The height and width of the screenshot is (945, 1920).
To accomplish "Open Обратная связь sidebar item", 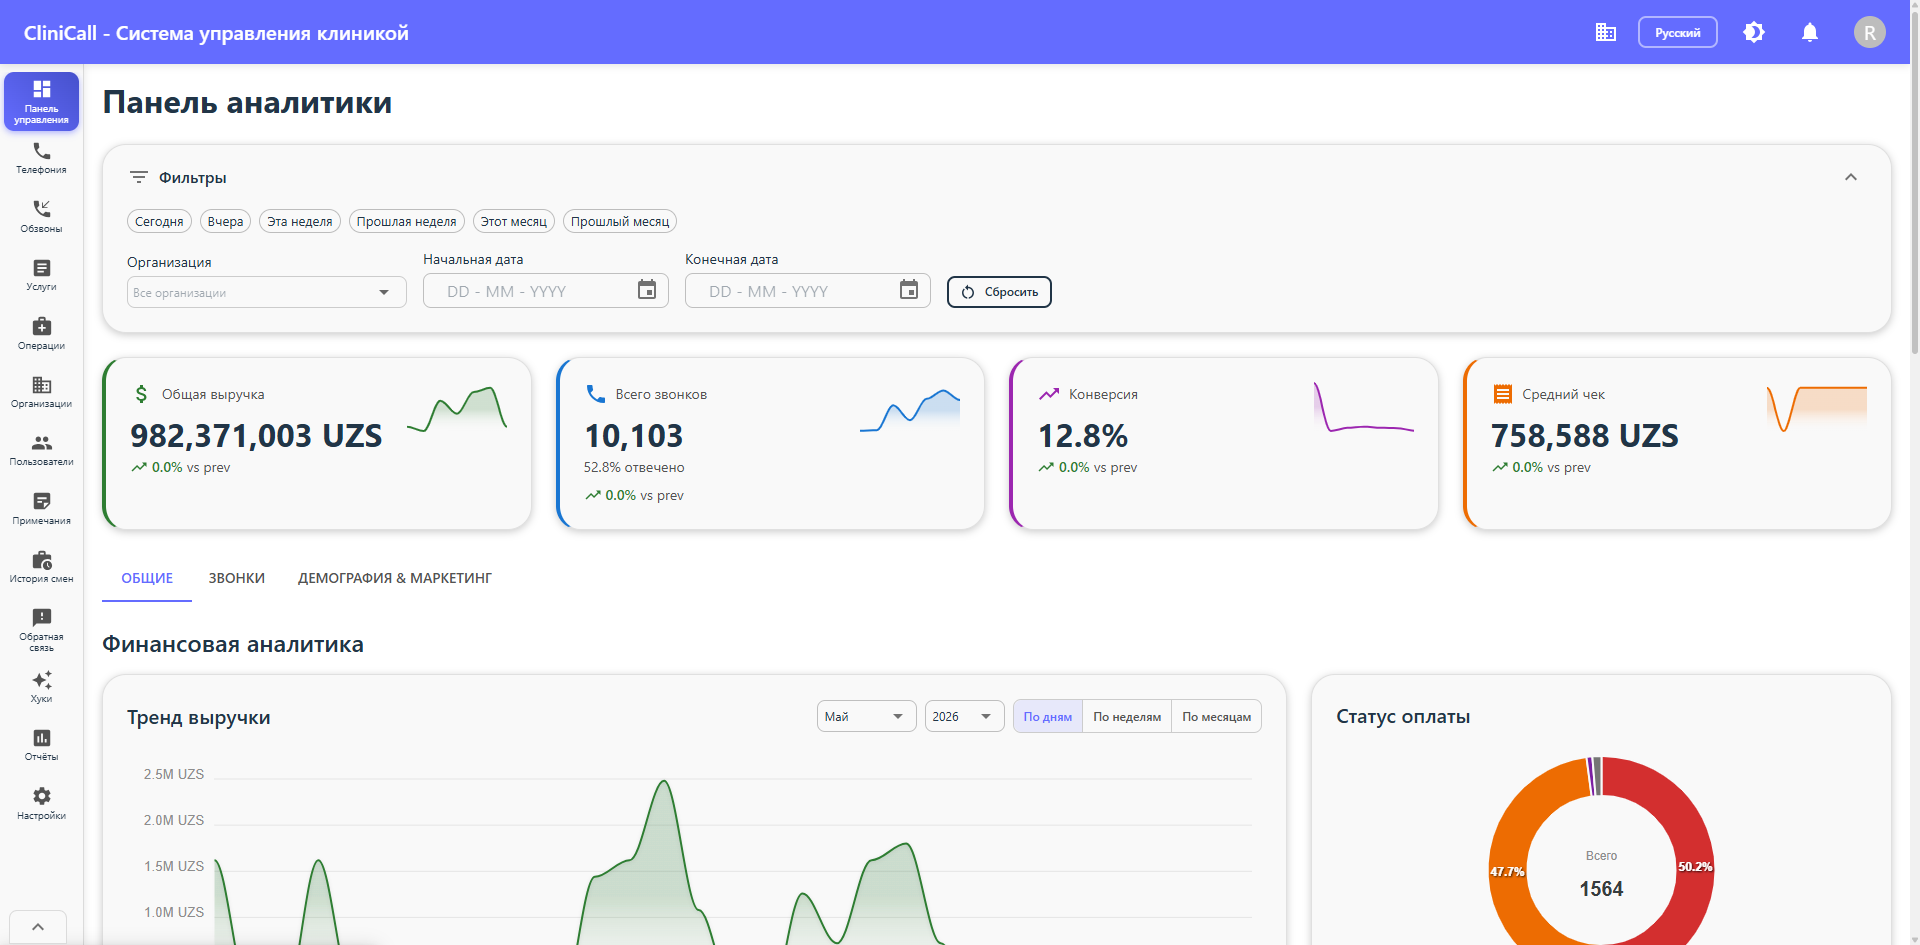I will [x=41, y=630].
